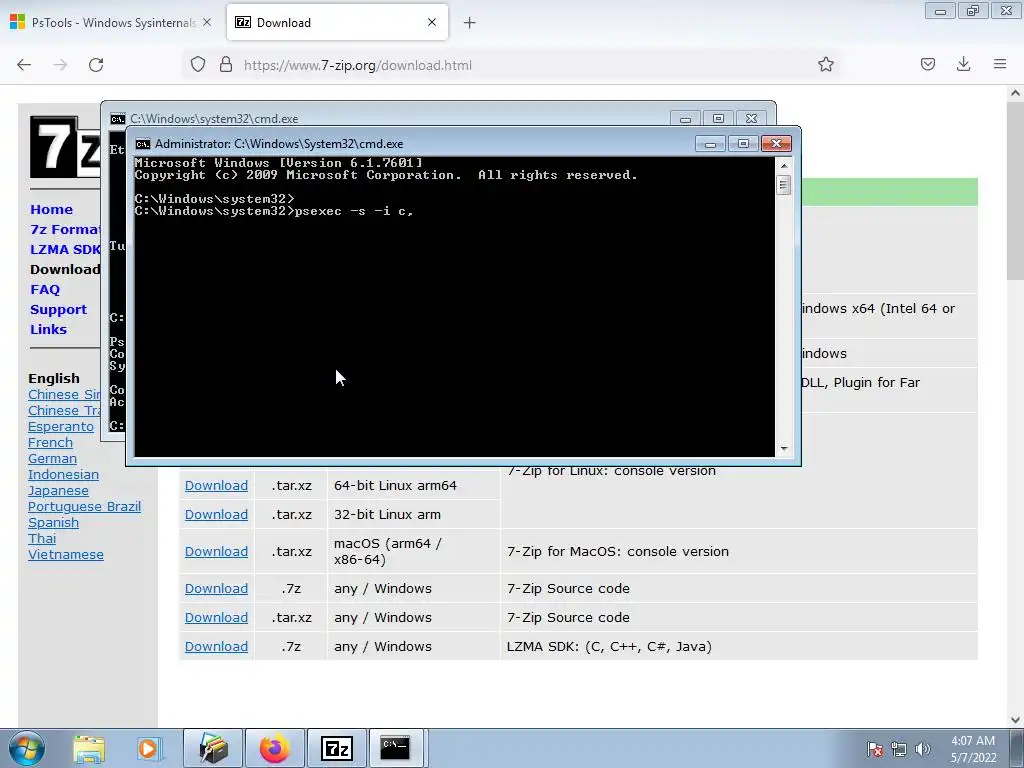This screenshot has height=768, width=1024.
Task: Open the network tray icon
Action: (899, 749)
